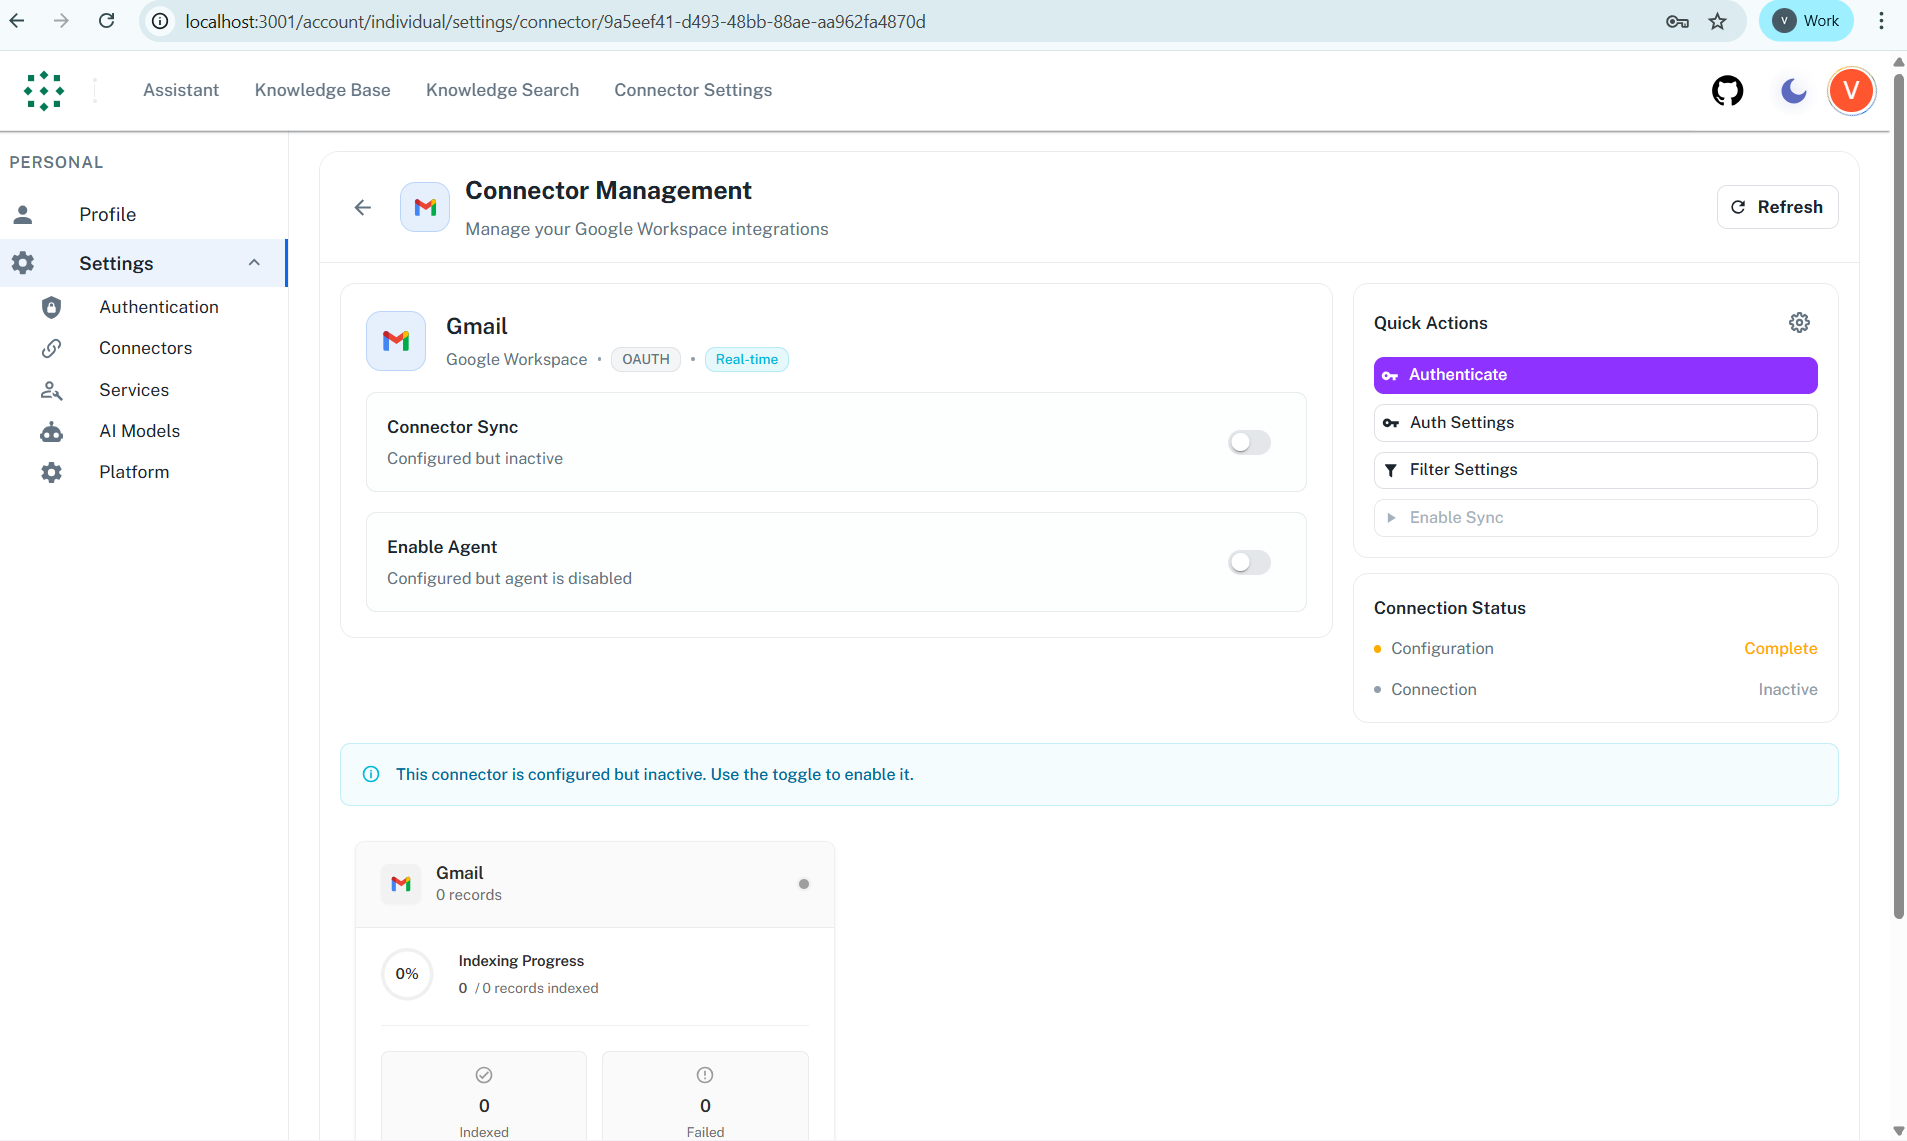Click the 0% indexing progress circle
Screen dimensions: 1907x1141
pos(407,974)
